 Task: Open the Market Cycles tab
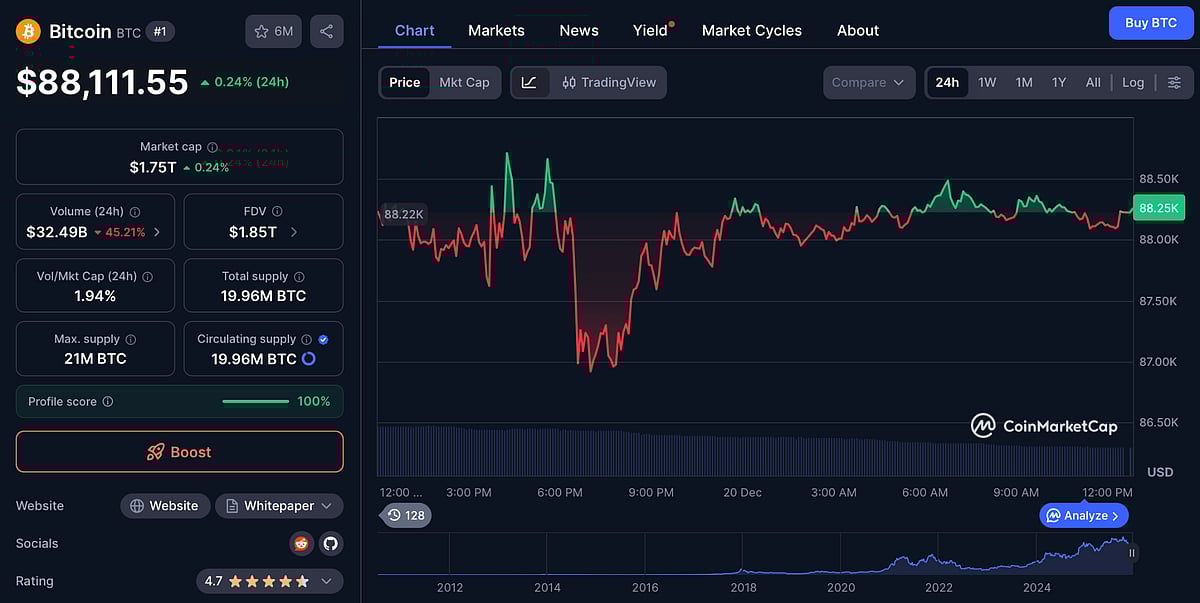[x=751, y=30]
